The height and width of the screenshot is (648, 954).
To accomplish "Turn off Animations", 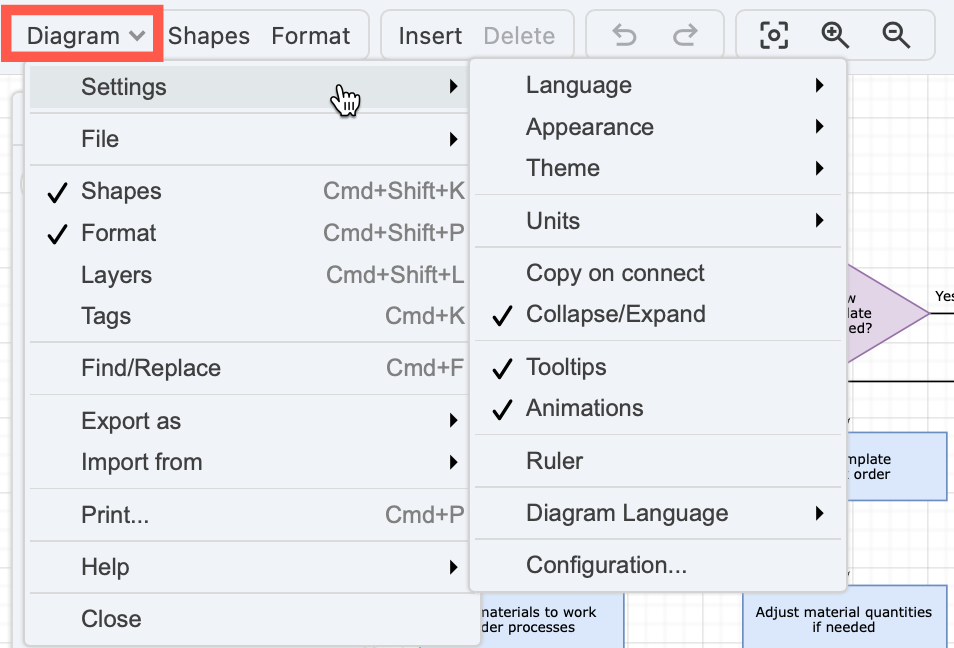I will coord(583,408).
